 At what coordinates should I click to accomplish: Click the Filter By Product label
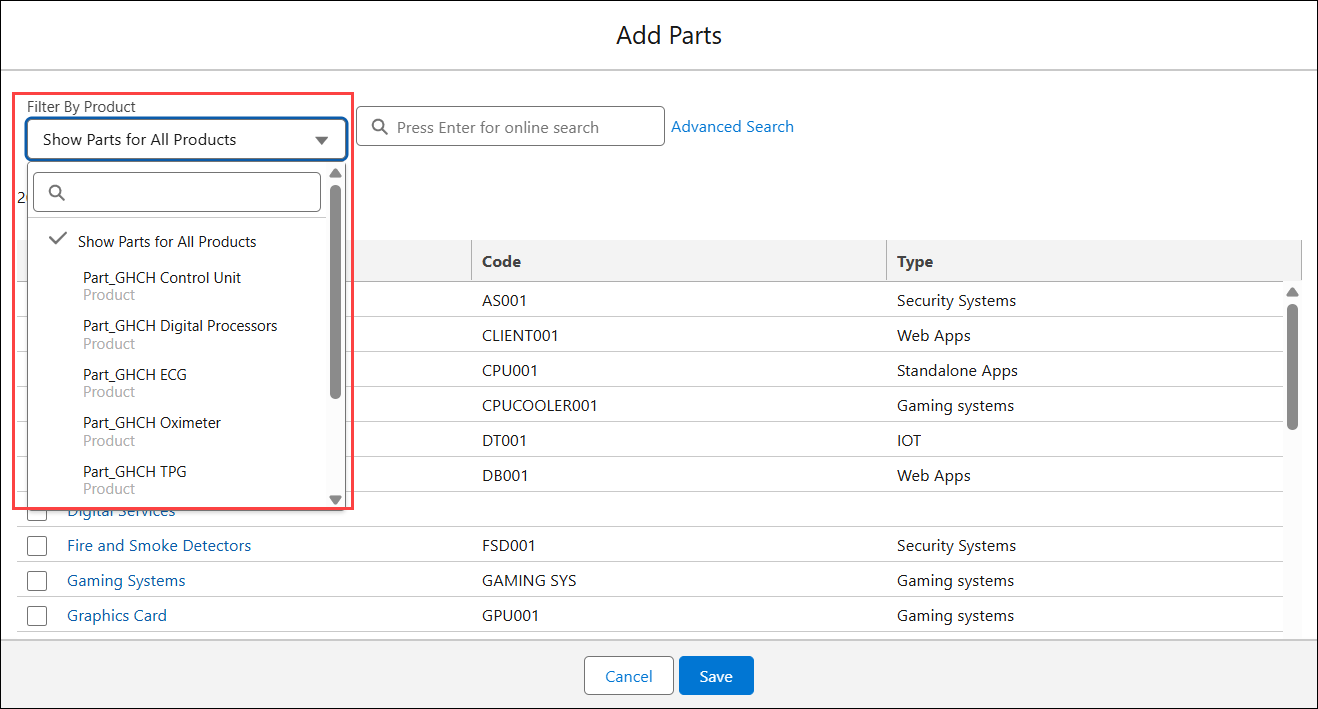(81, 106)
